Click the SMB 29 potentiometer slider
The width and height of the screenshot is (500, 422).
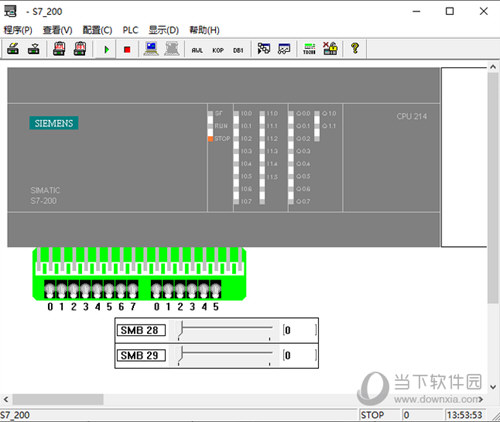pos(224,355)
